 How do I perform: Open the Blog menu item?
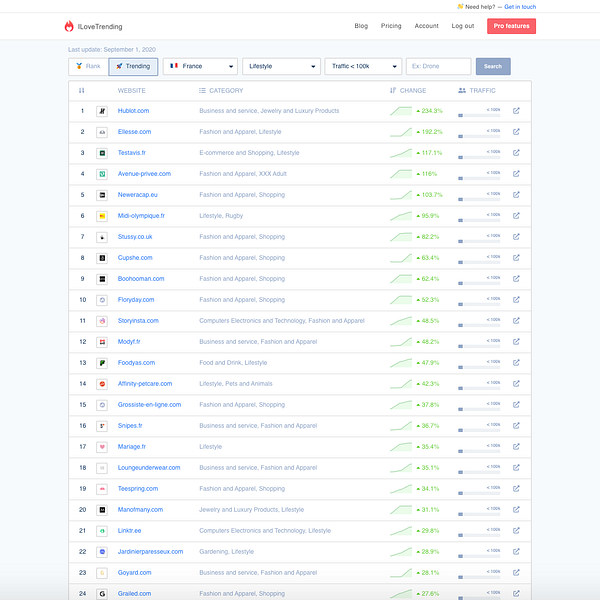tap(361, 26)
